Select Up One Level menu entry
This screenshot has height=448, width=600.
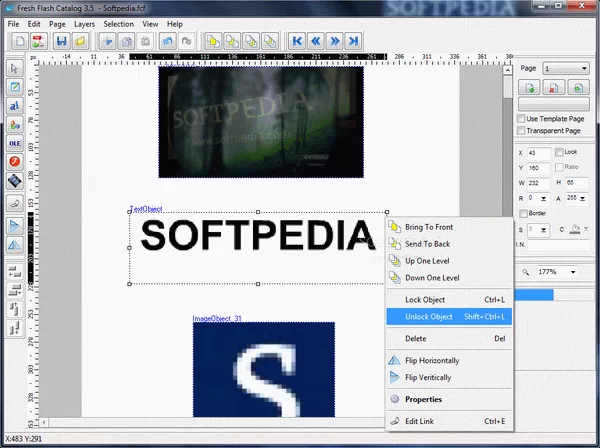[x=449, y=261]
